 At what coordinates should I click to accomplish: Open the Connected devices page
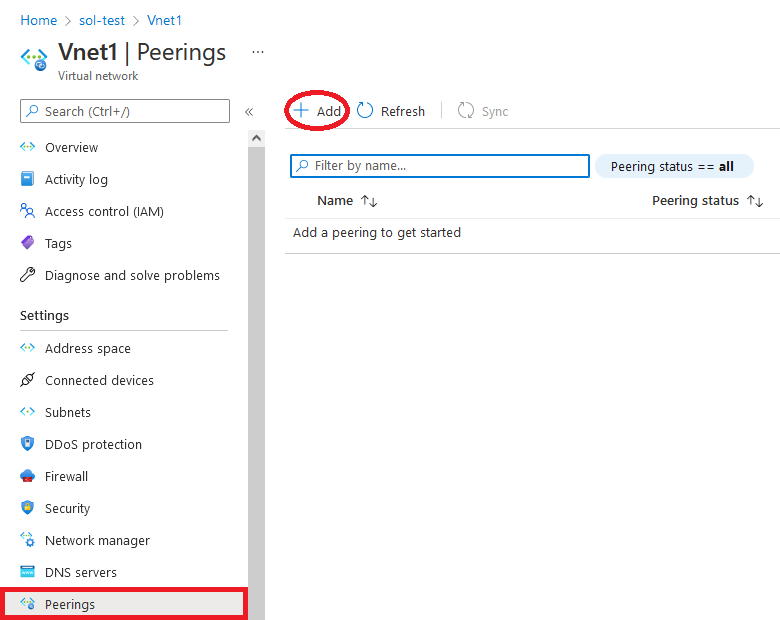coord(99,381)
